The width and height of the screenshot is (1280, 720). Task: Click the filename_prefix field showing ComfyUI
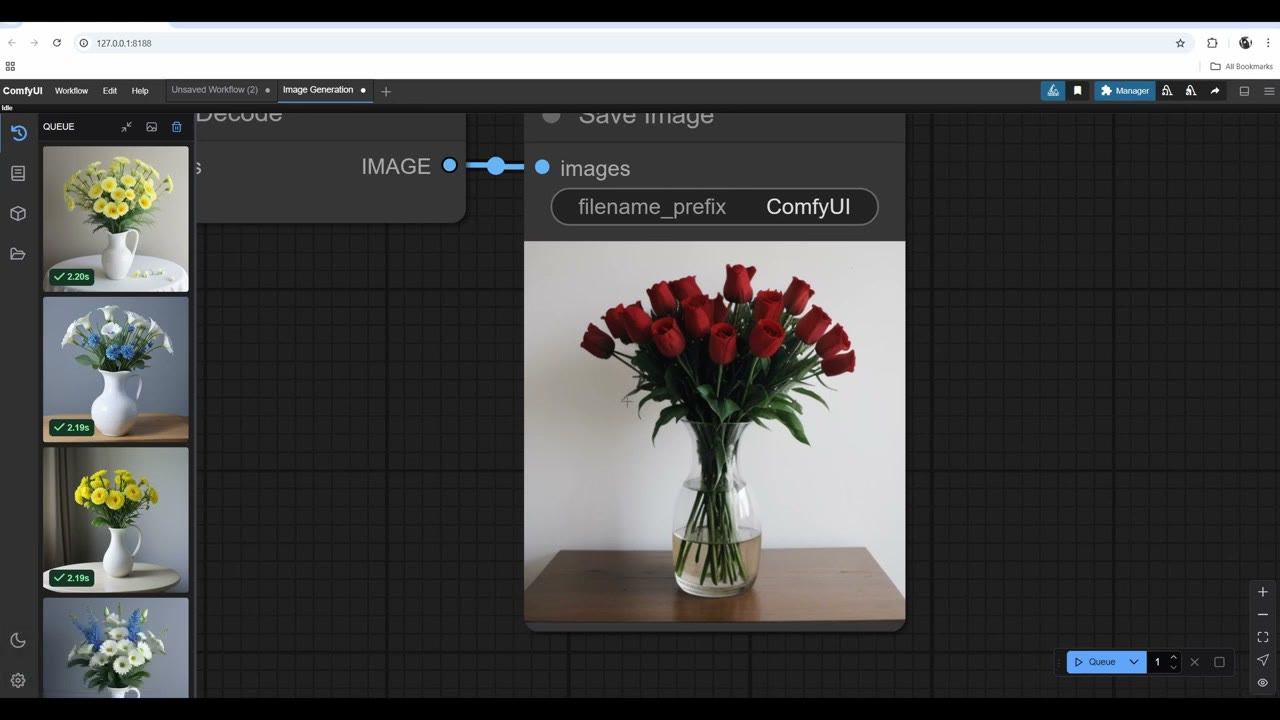(x=714, y=207)
